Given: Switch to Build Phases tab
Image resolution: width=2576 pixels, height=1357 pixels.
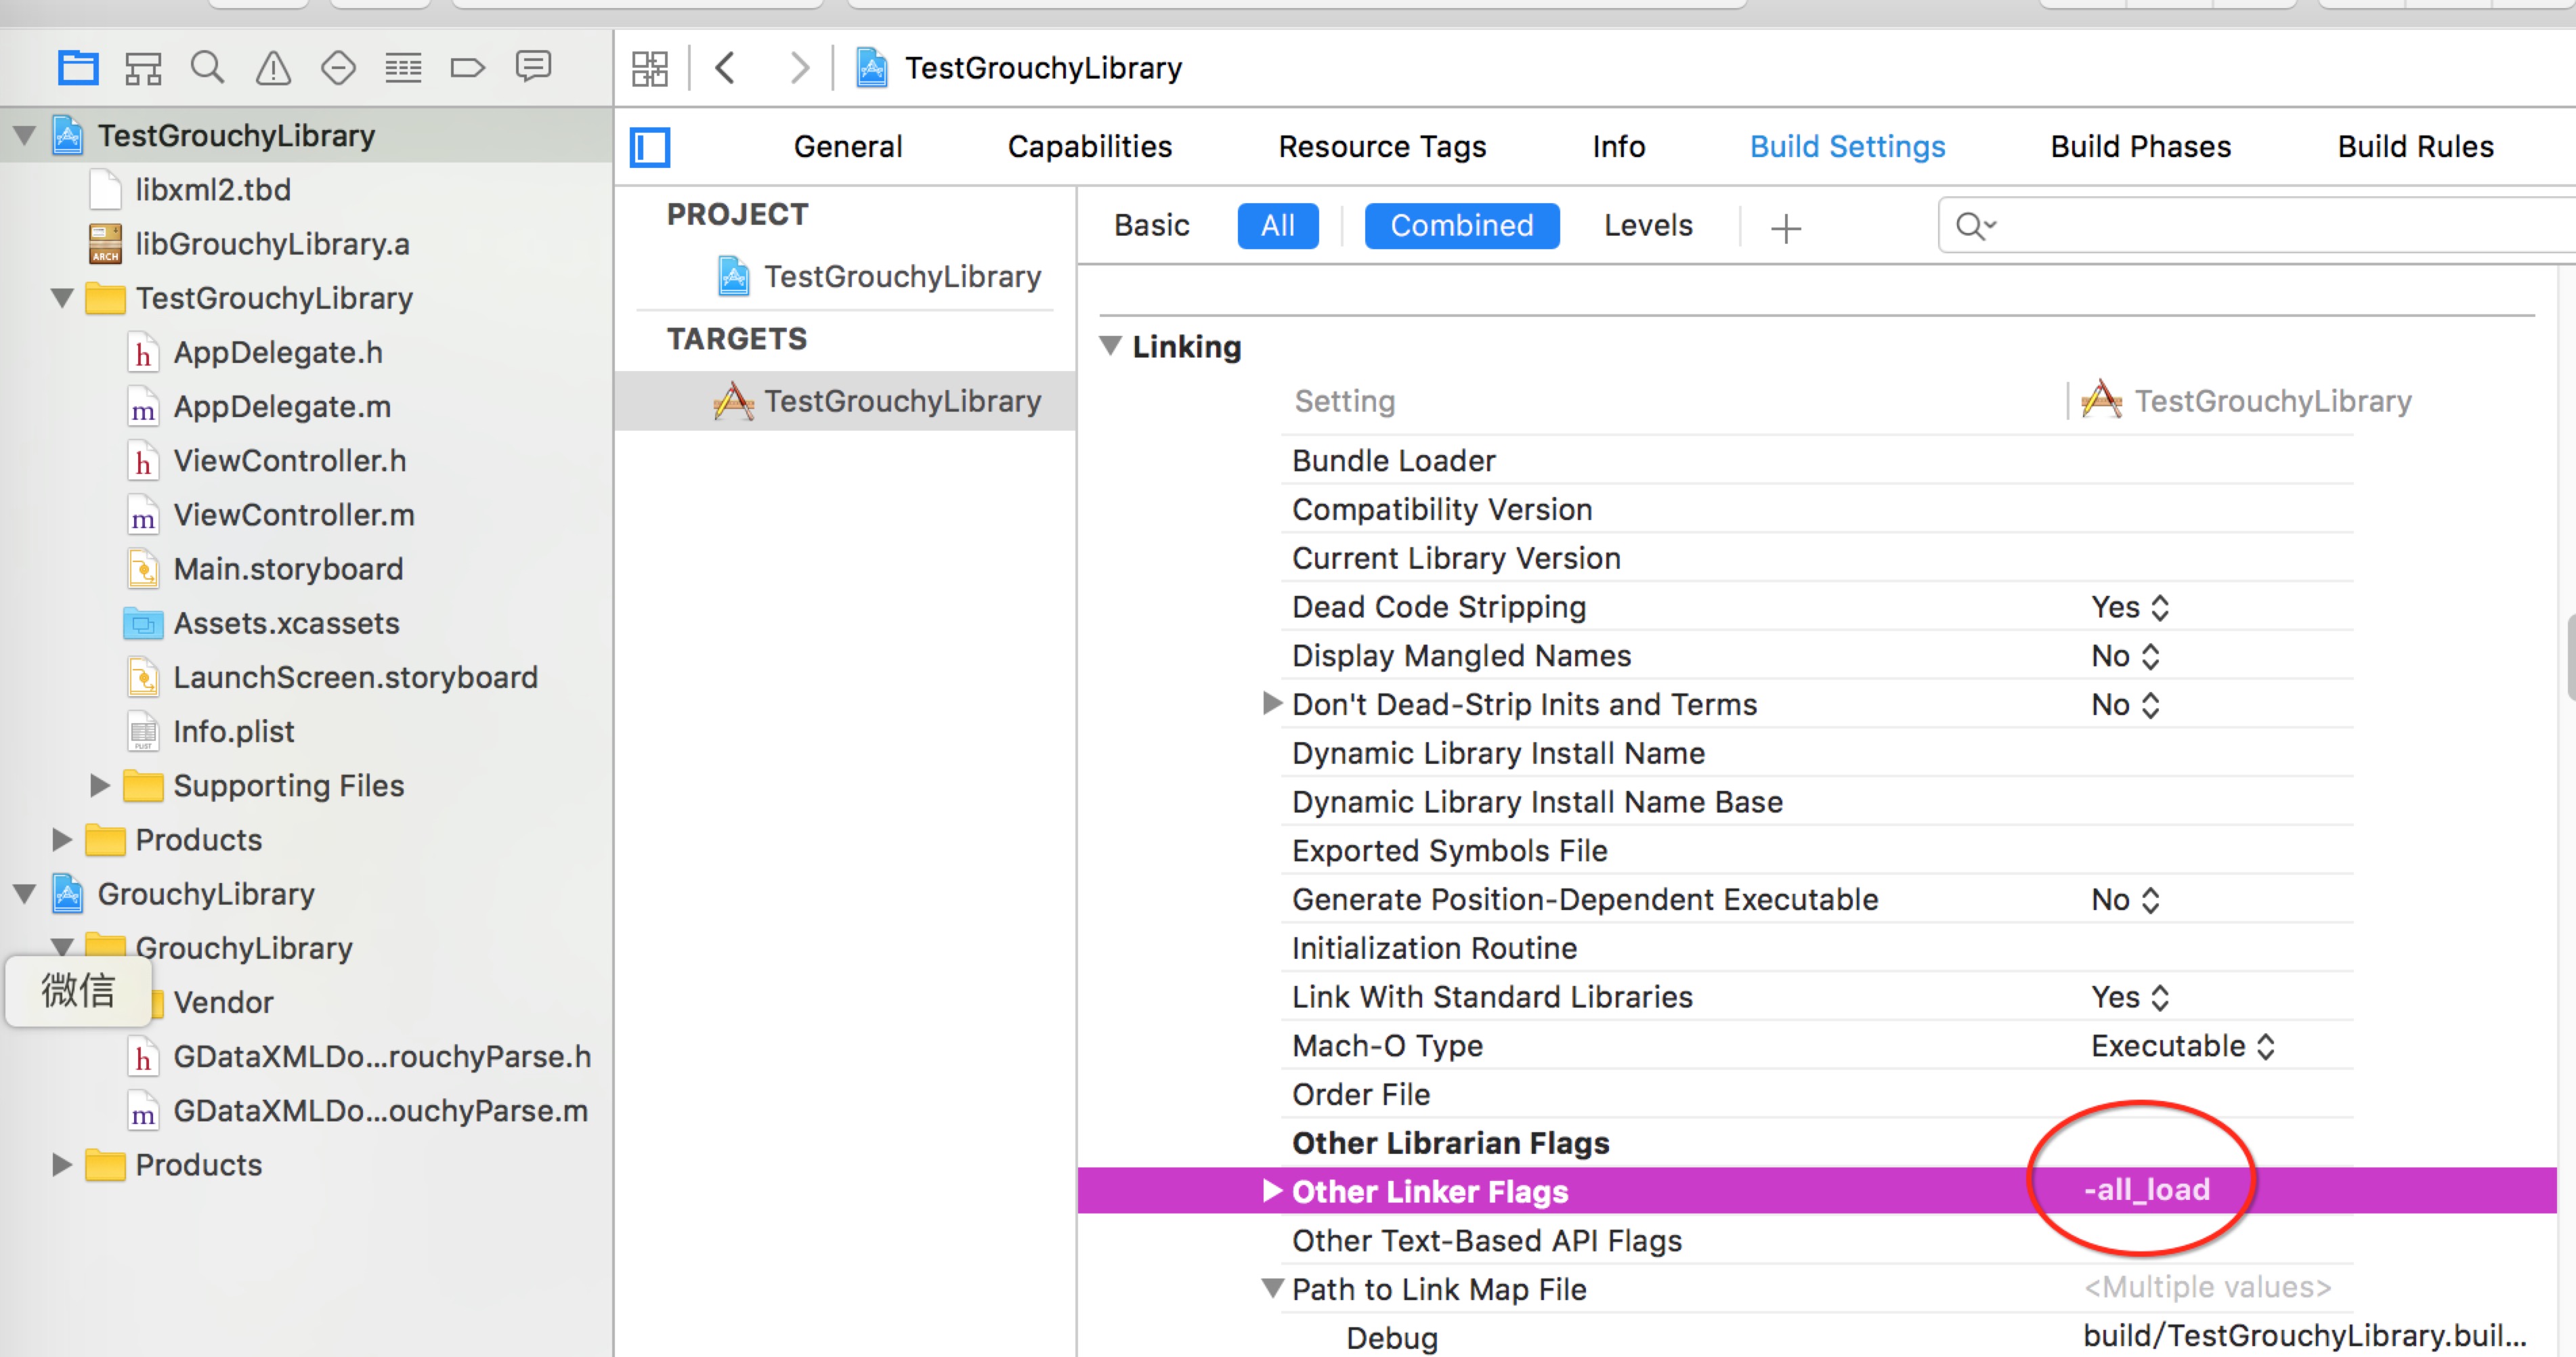Looking at the screenshot, I should click(2140, 147).
